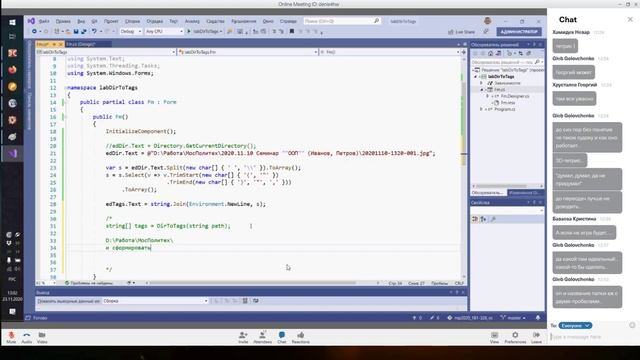Click the Invite participants icon
This screenshot has width=640, height=360.
pyautogui.click(x=243, y=335)
